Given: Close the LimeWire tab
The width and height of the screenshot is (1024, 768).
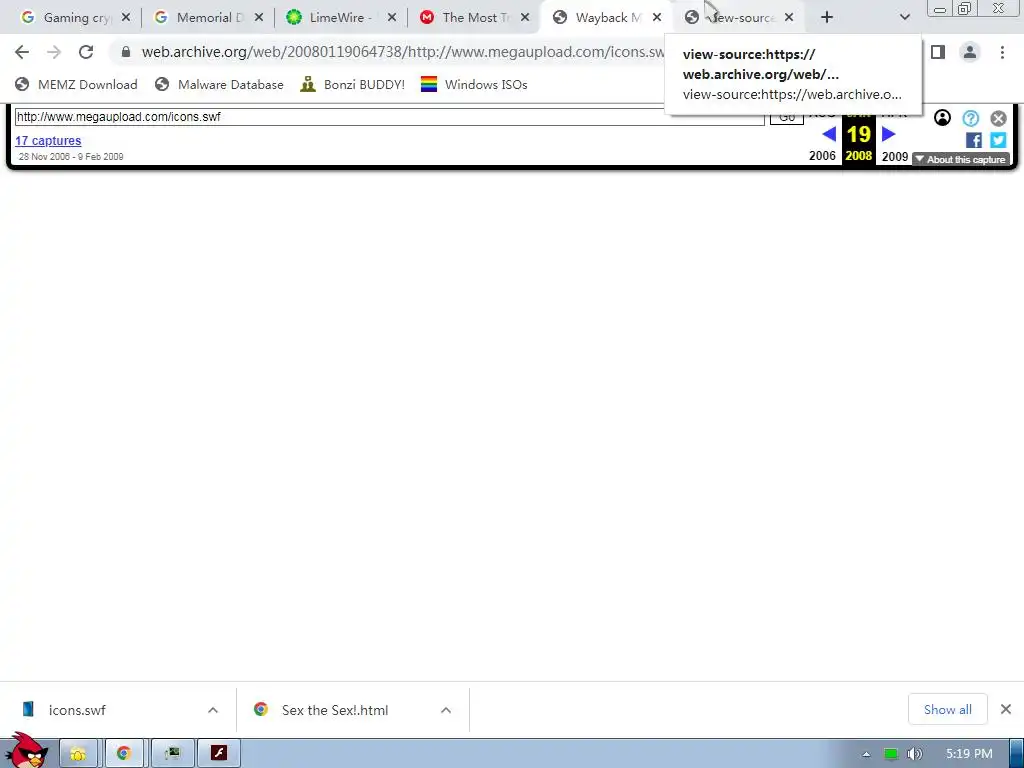Looking at the screenshot, I should point(392,18).
